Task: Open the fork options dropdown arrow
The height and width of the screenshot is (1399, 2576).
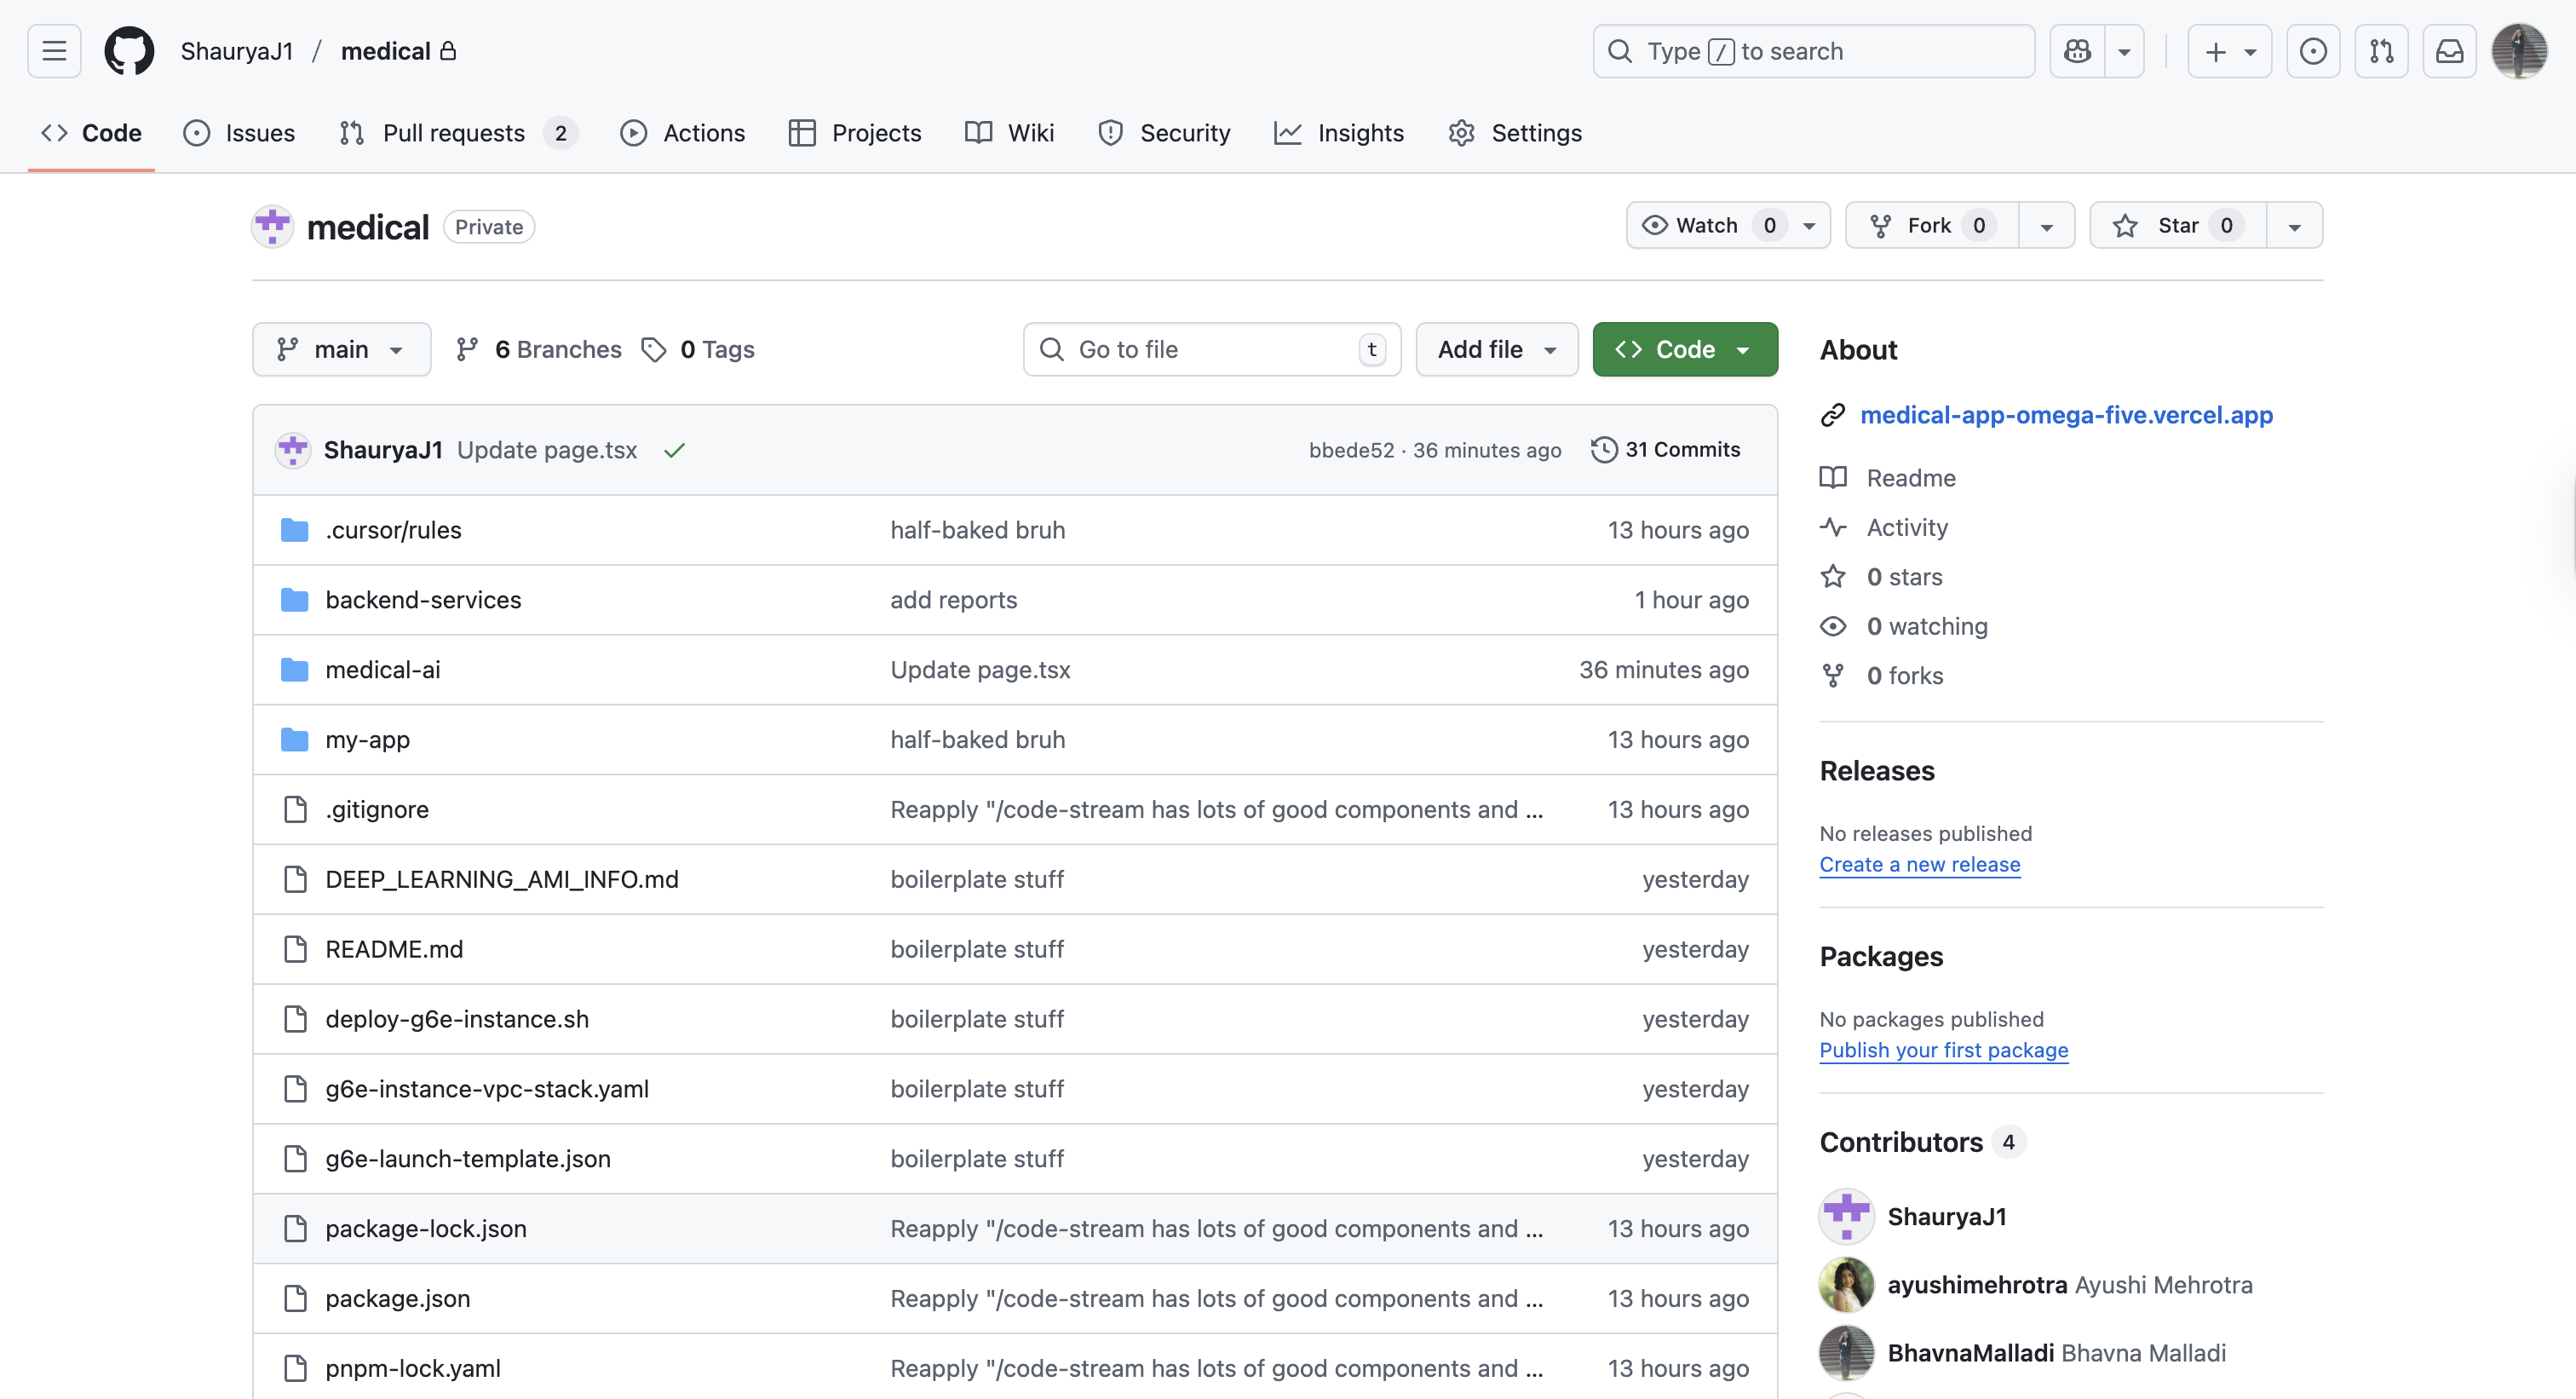Action: (x=2046, y=226)
